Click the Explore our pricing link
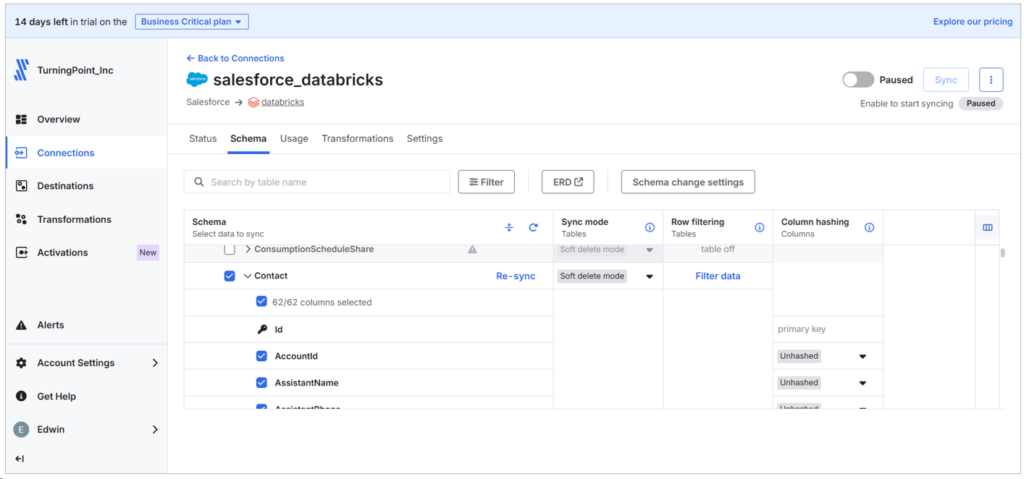Screen dimensions: 1024x479 click(972, 22)
